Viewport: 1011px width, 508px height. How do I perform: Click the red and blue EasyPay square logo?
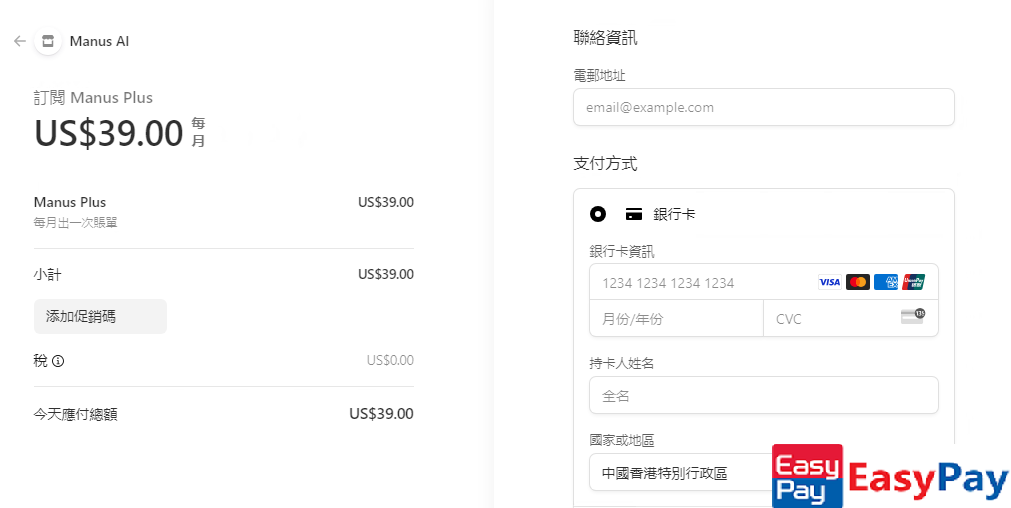pyautogui.click(x=807, y=476)
